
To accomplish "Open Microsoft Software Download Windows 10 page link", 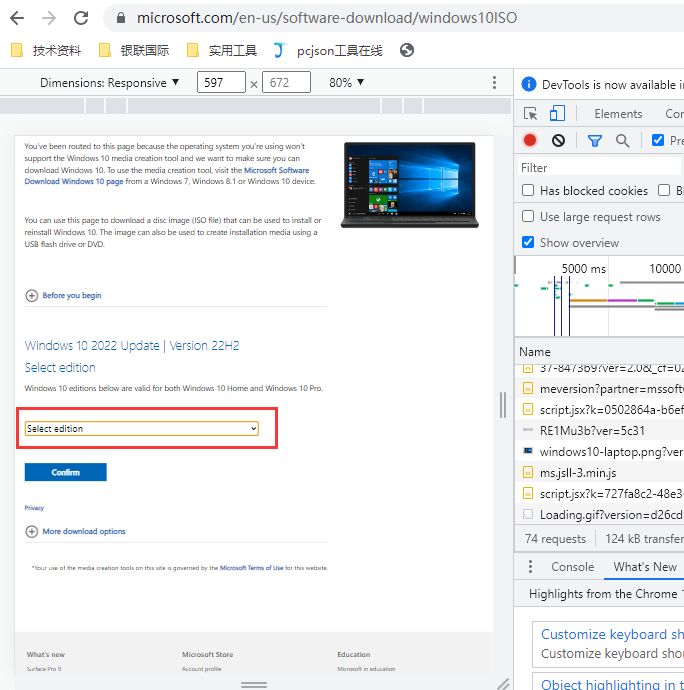I will (x=167, y=176).
